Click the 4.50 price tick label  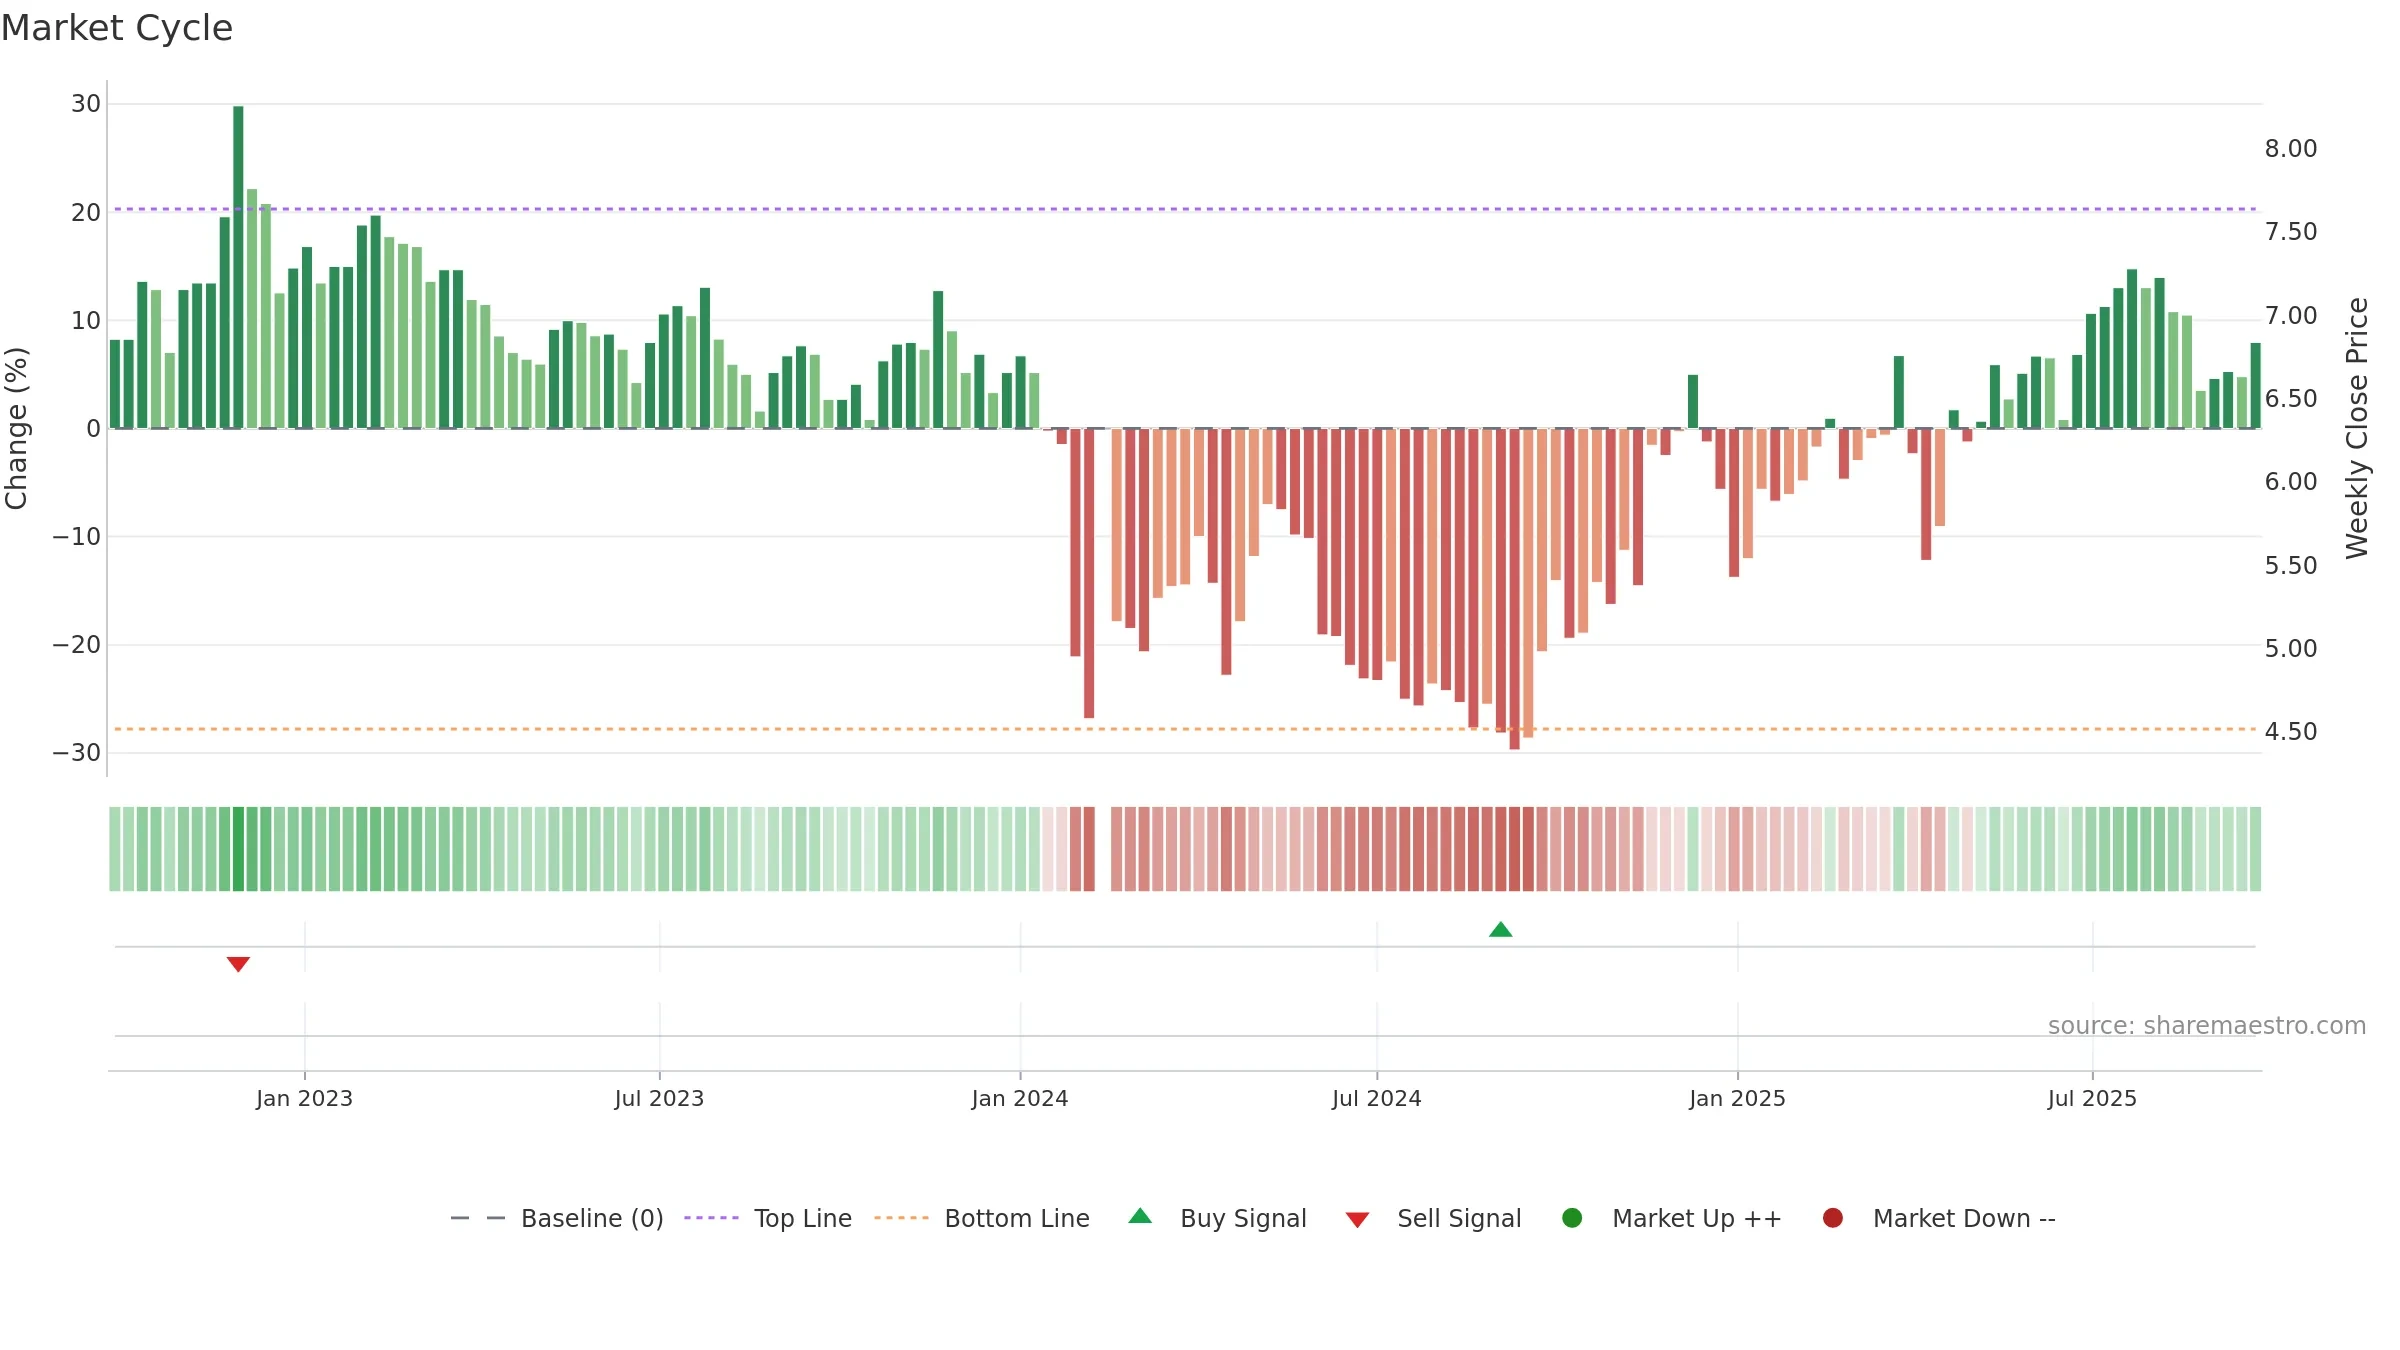pos(2291,732)
